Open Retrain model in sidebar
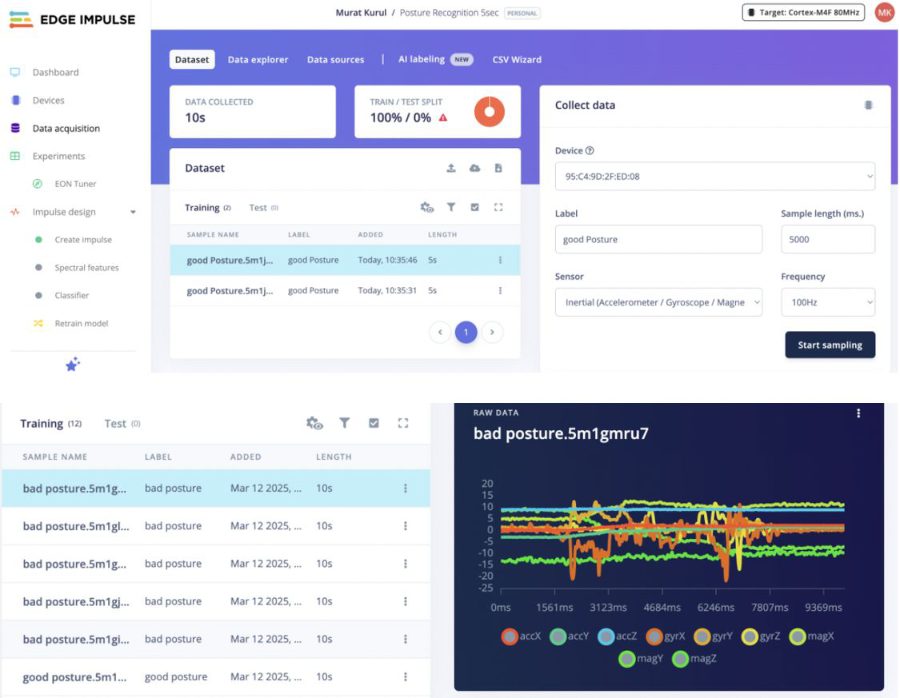 point(81,323)
